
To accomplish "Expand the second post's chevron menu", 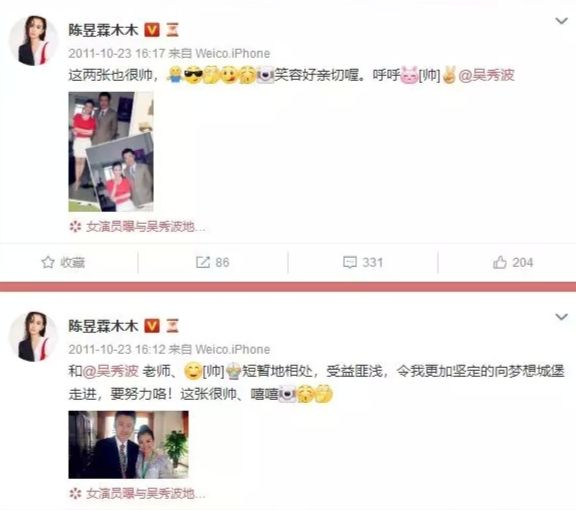I will pyautogui.click(x=561, y=317).
